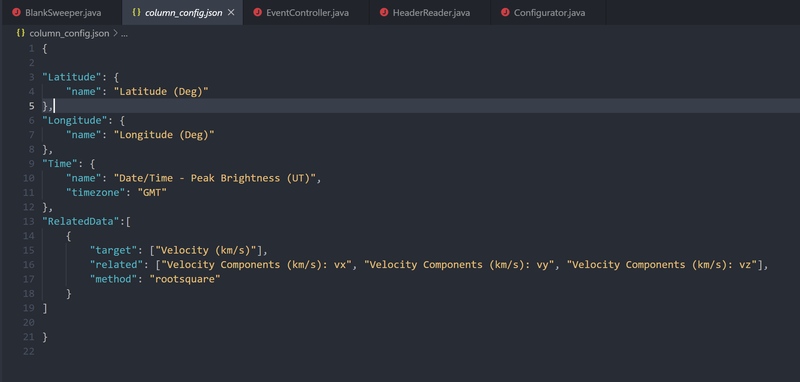Switch to the HeaderReader.java tab
This screenshot has width=800, height=382.
click(430, 12)
